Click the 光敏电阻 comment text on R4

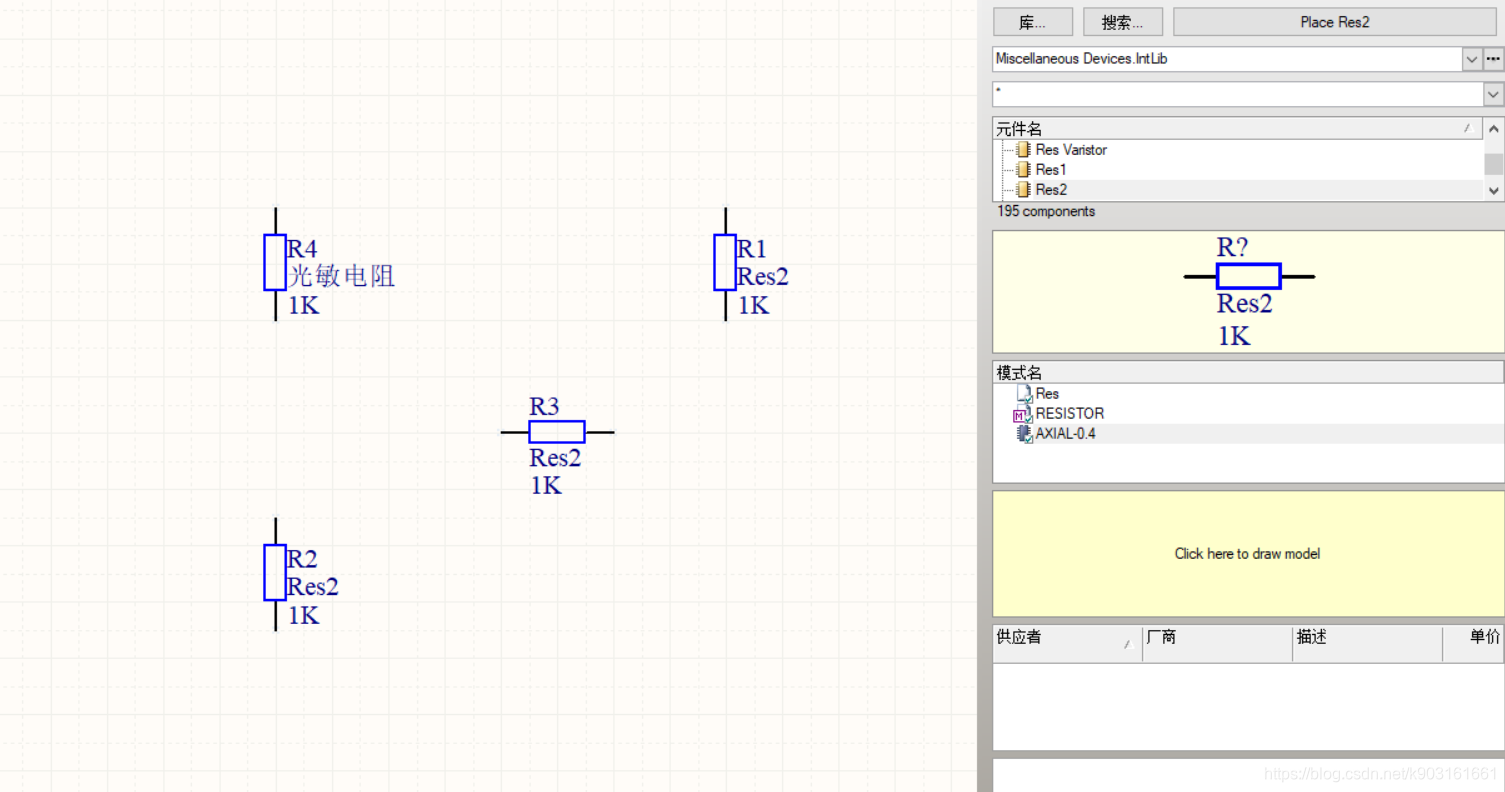point(342,277)
